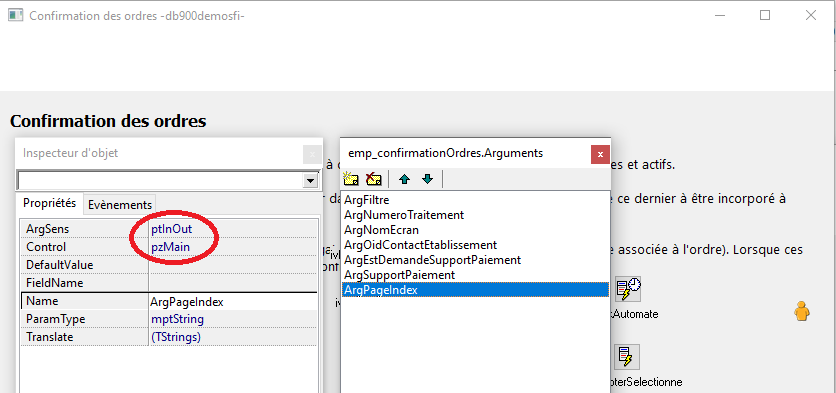Minimize the Confirmation des ordres window
Image resolution: width=836 pixels, height=393 pixels.
pos(719,15)
